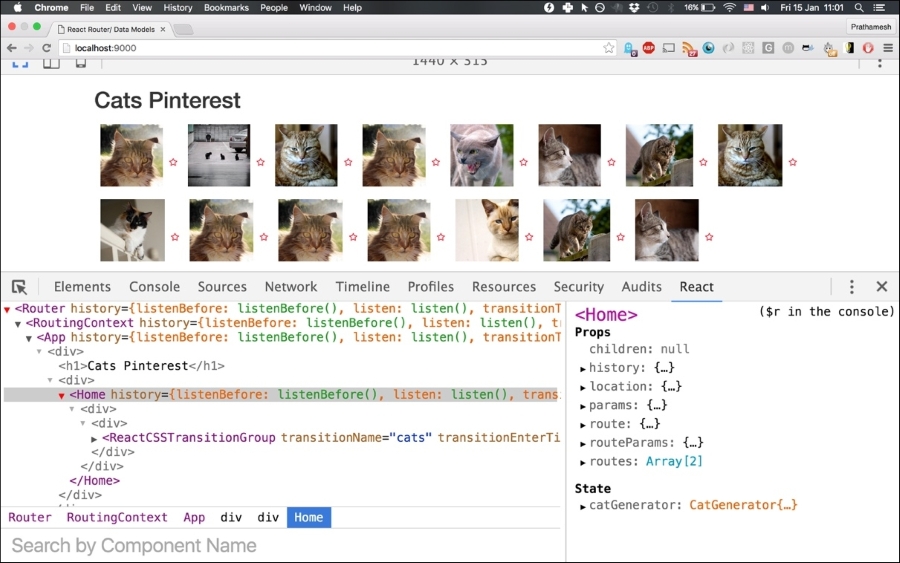
Task: Click the cream Siamese cat thumbnail
Action: coord(487,230)
